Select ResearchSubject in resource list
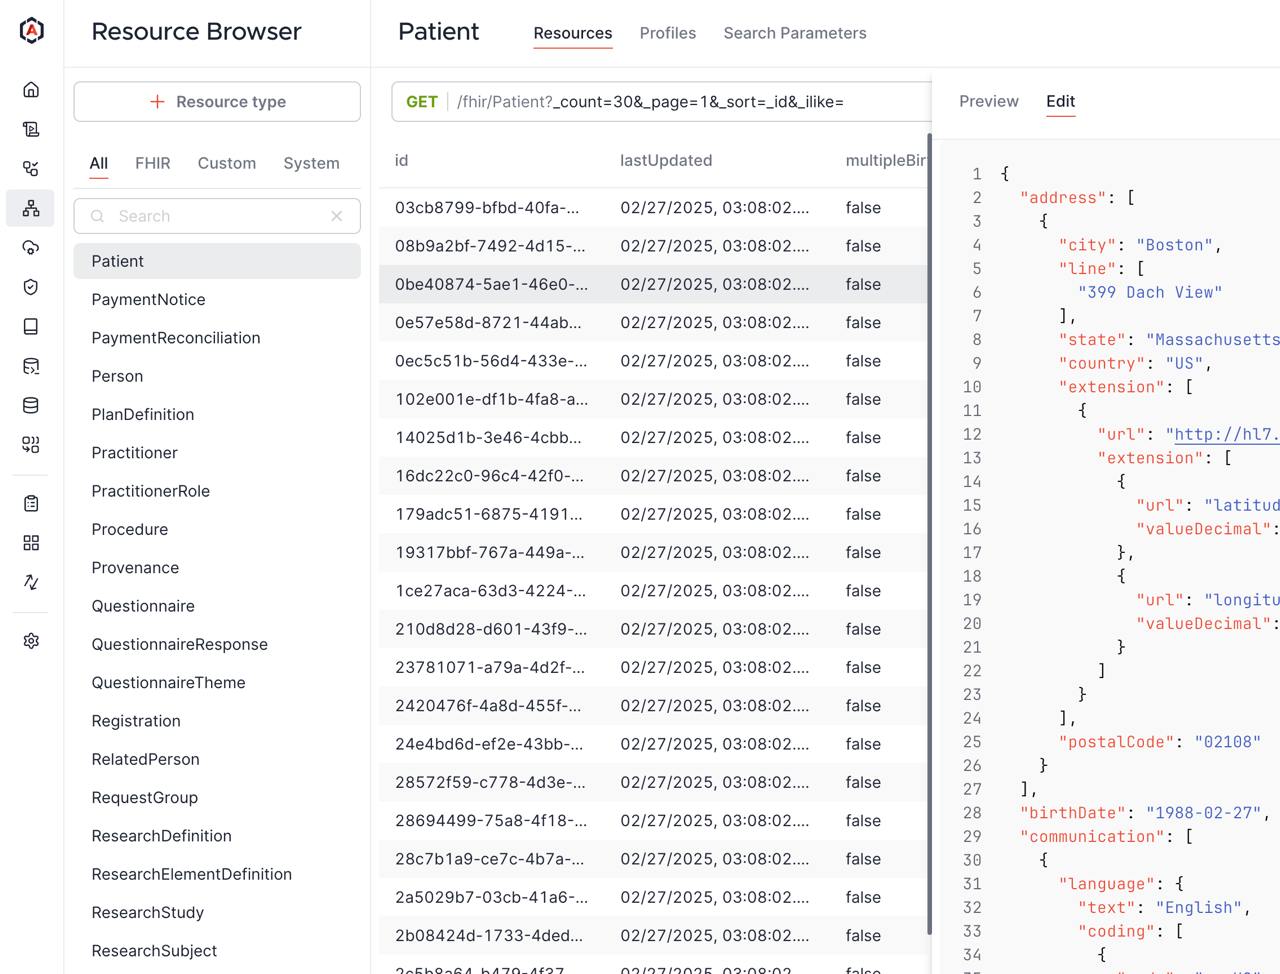1280x974 pixels. (x=217, y=951)
